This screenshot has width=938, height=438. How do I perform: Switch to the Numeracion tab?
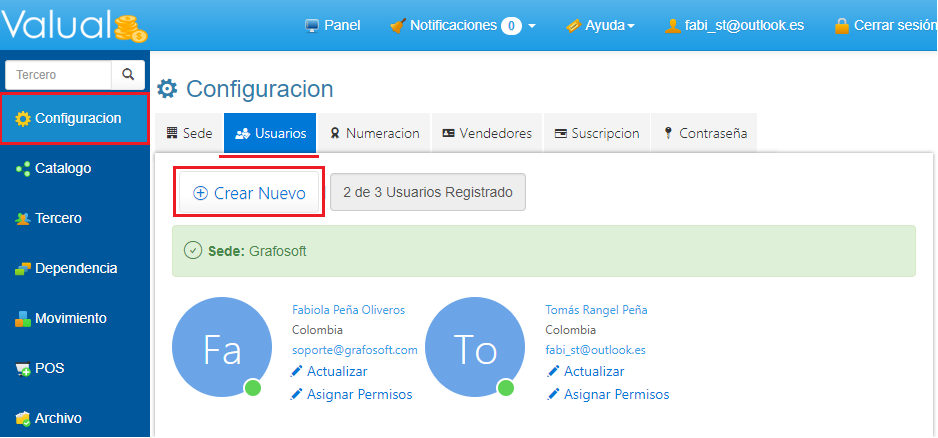click(x=374, y=133)
